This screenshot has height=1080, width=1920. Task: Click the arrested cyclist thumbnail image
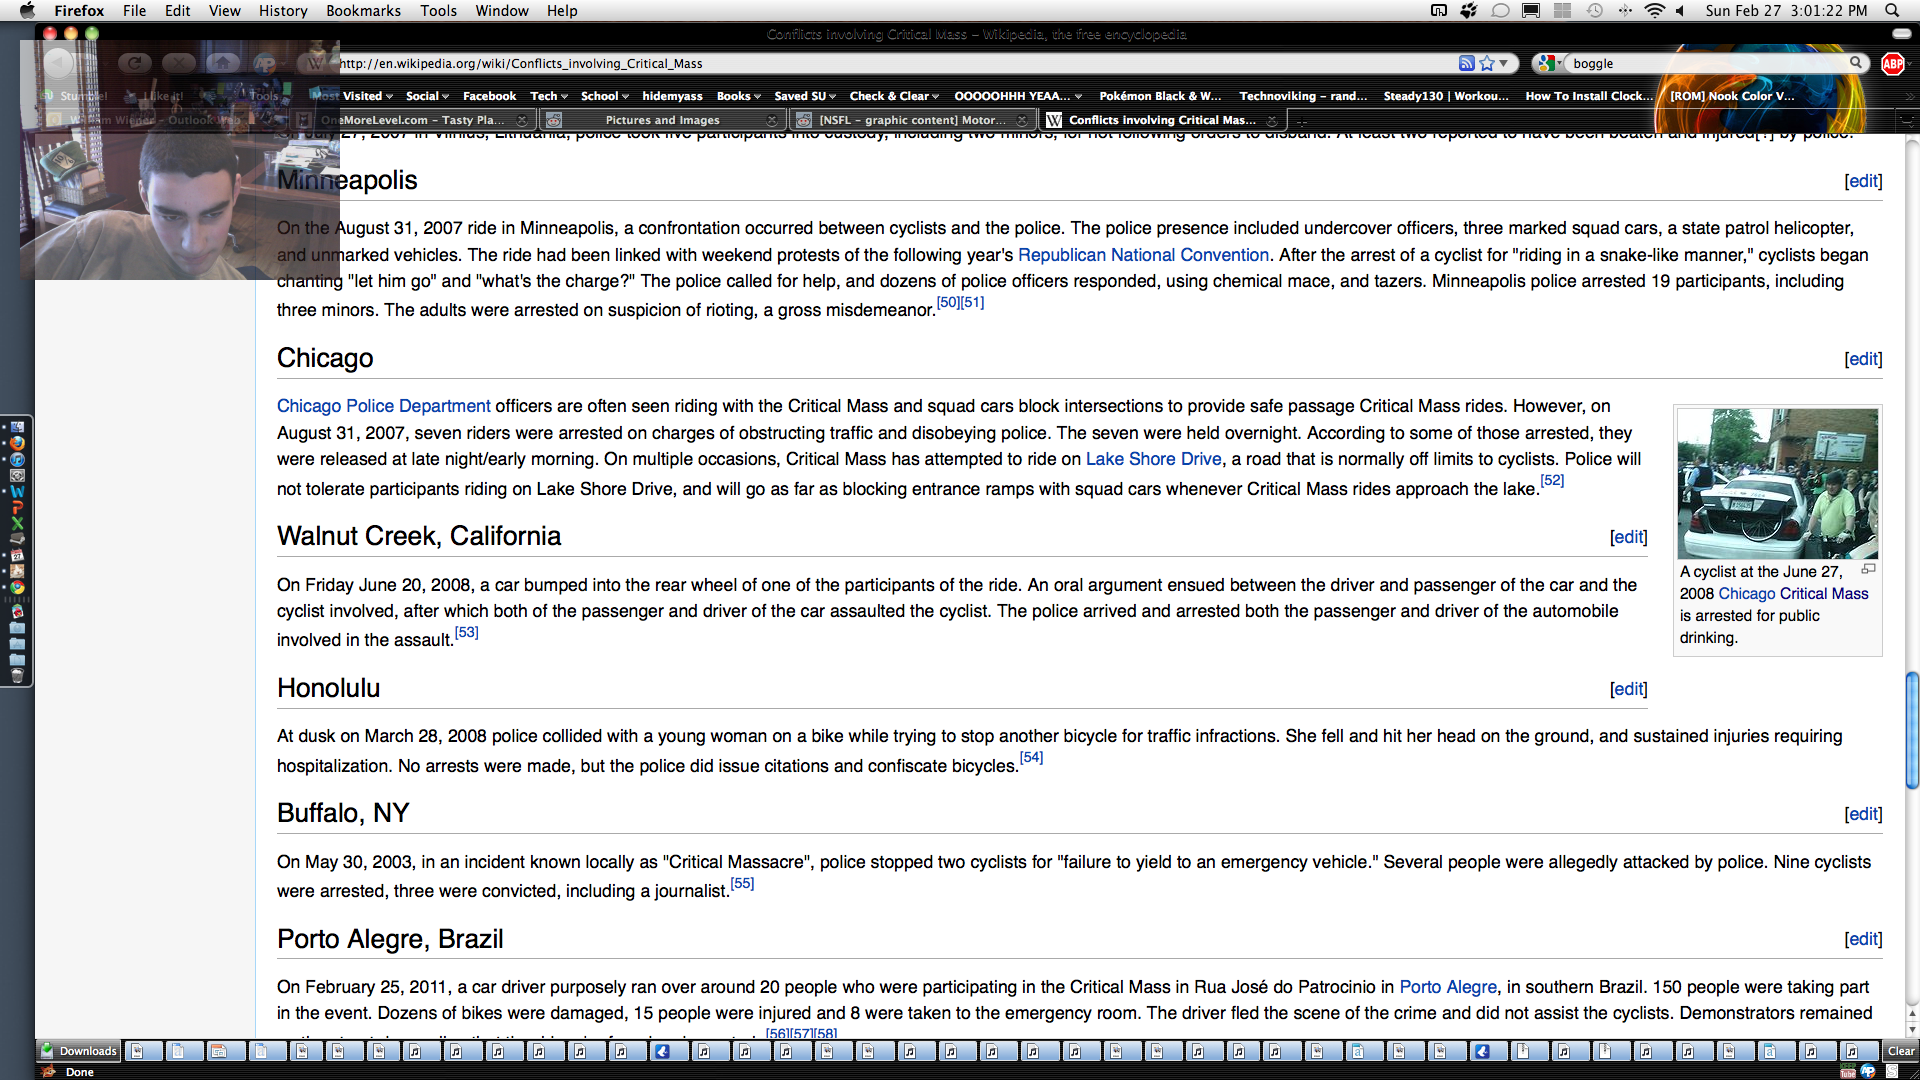coord(1777,483)
